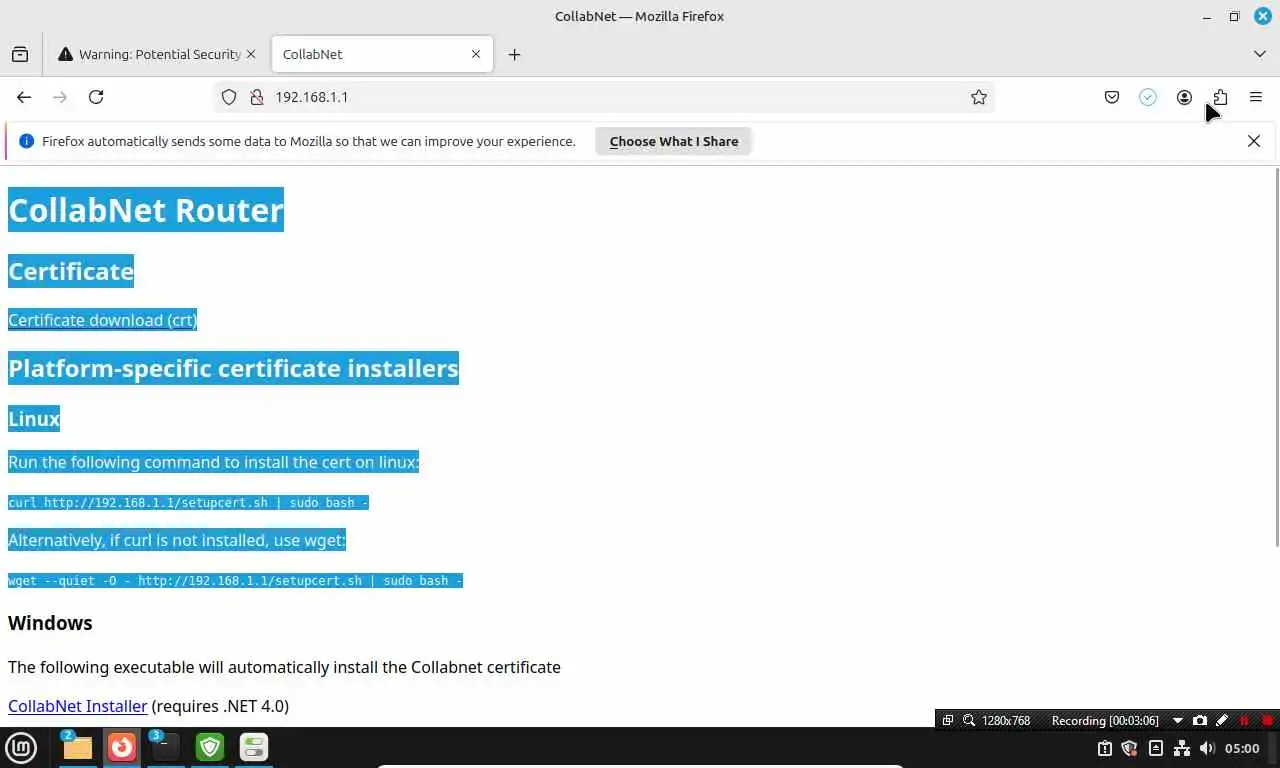Click the address bar showing 192.168.1.1
Image resolution: width=1280 pixels, height=768 pixels.
[x=605, y=97]
